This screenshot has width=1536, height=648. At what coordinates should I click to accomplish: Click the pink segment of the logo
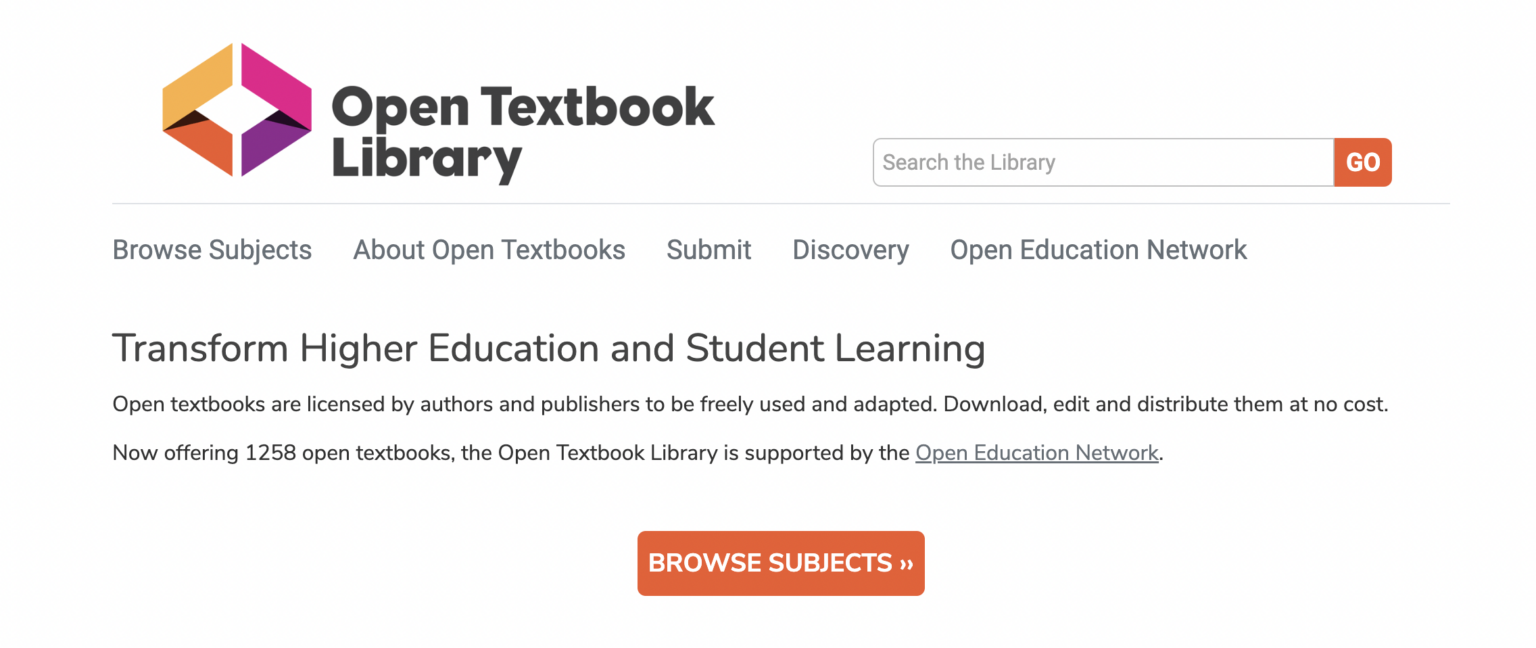click(x=276, y=80)
